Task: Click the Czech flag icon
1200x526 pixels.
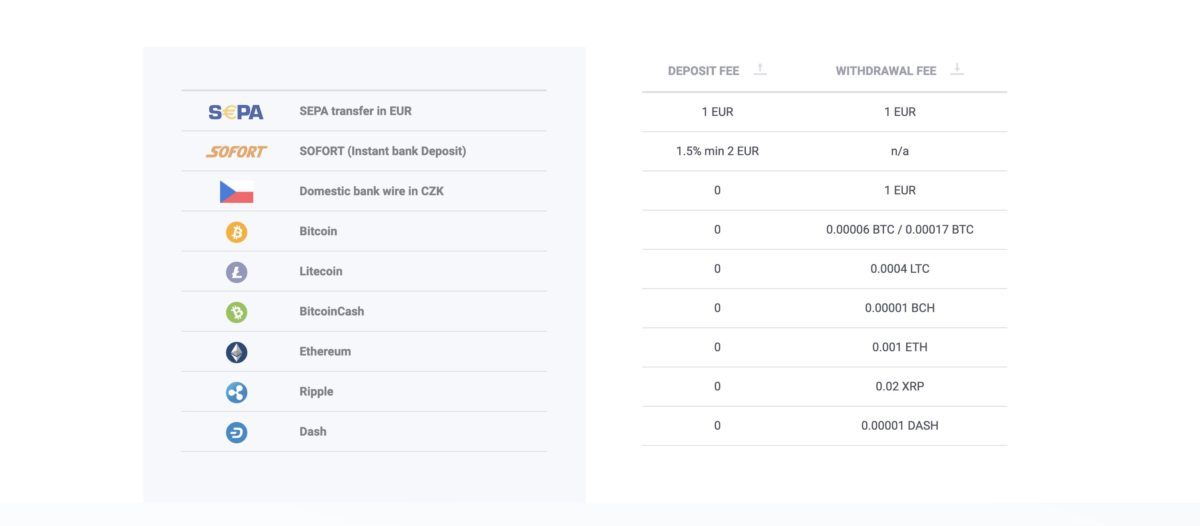Action: [236, 191]
